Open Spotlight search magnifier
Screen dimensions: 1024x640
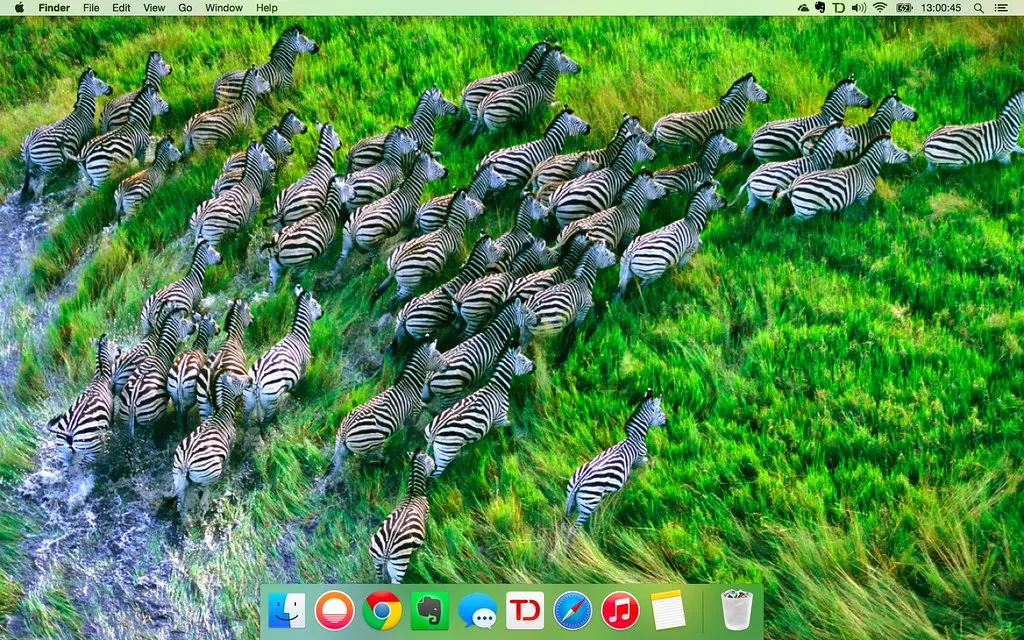(978, 8)
